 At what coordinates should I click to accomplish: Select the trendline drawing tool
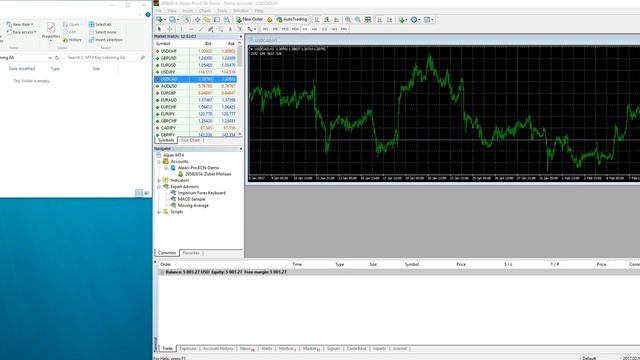click(x=201, y=29)
